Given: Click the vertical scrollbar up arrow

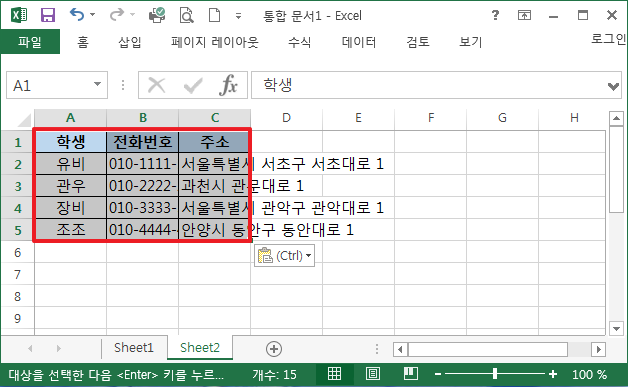Looking at the screenshot, I should tap(616, 118).
